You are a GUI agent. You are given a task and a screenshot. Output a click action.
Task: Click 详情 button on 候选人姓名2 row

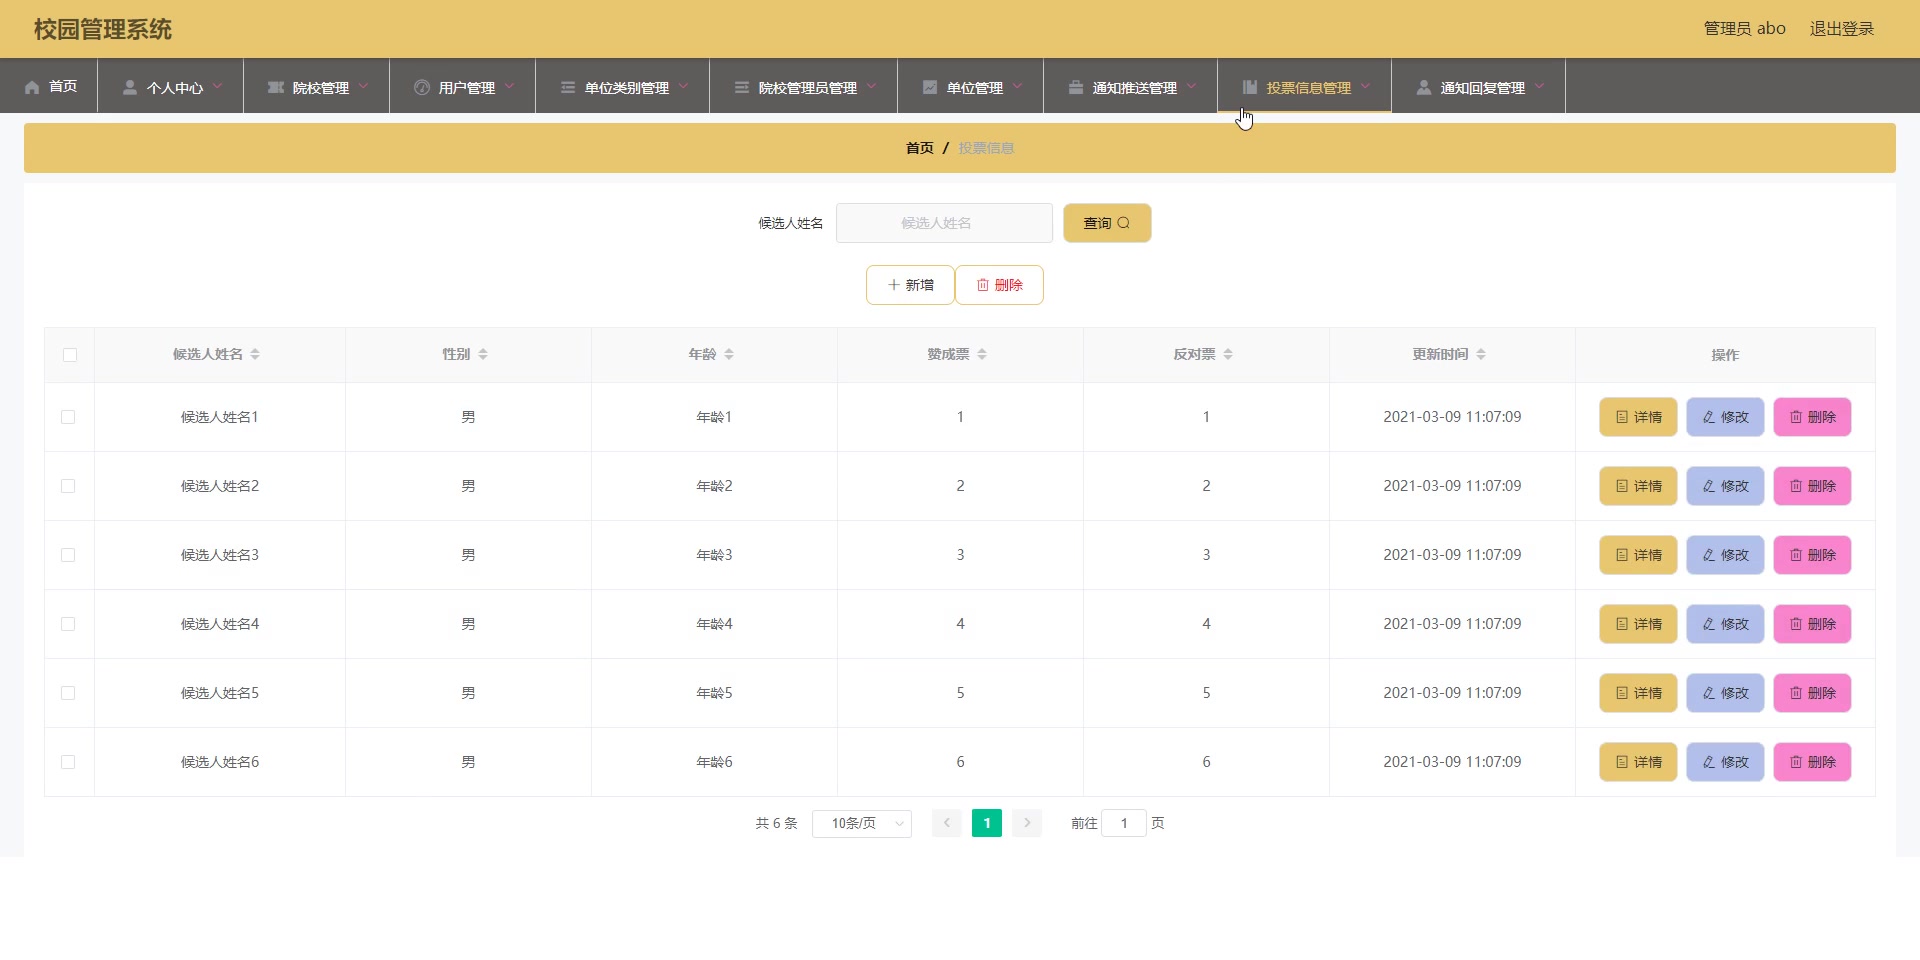coord(1637,486)
